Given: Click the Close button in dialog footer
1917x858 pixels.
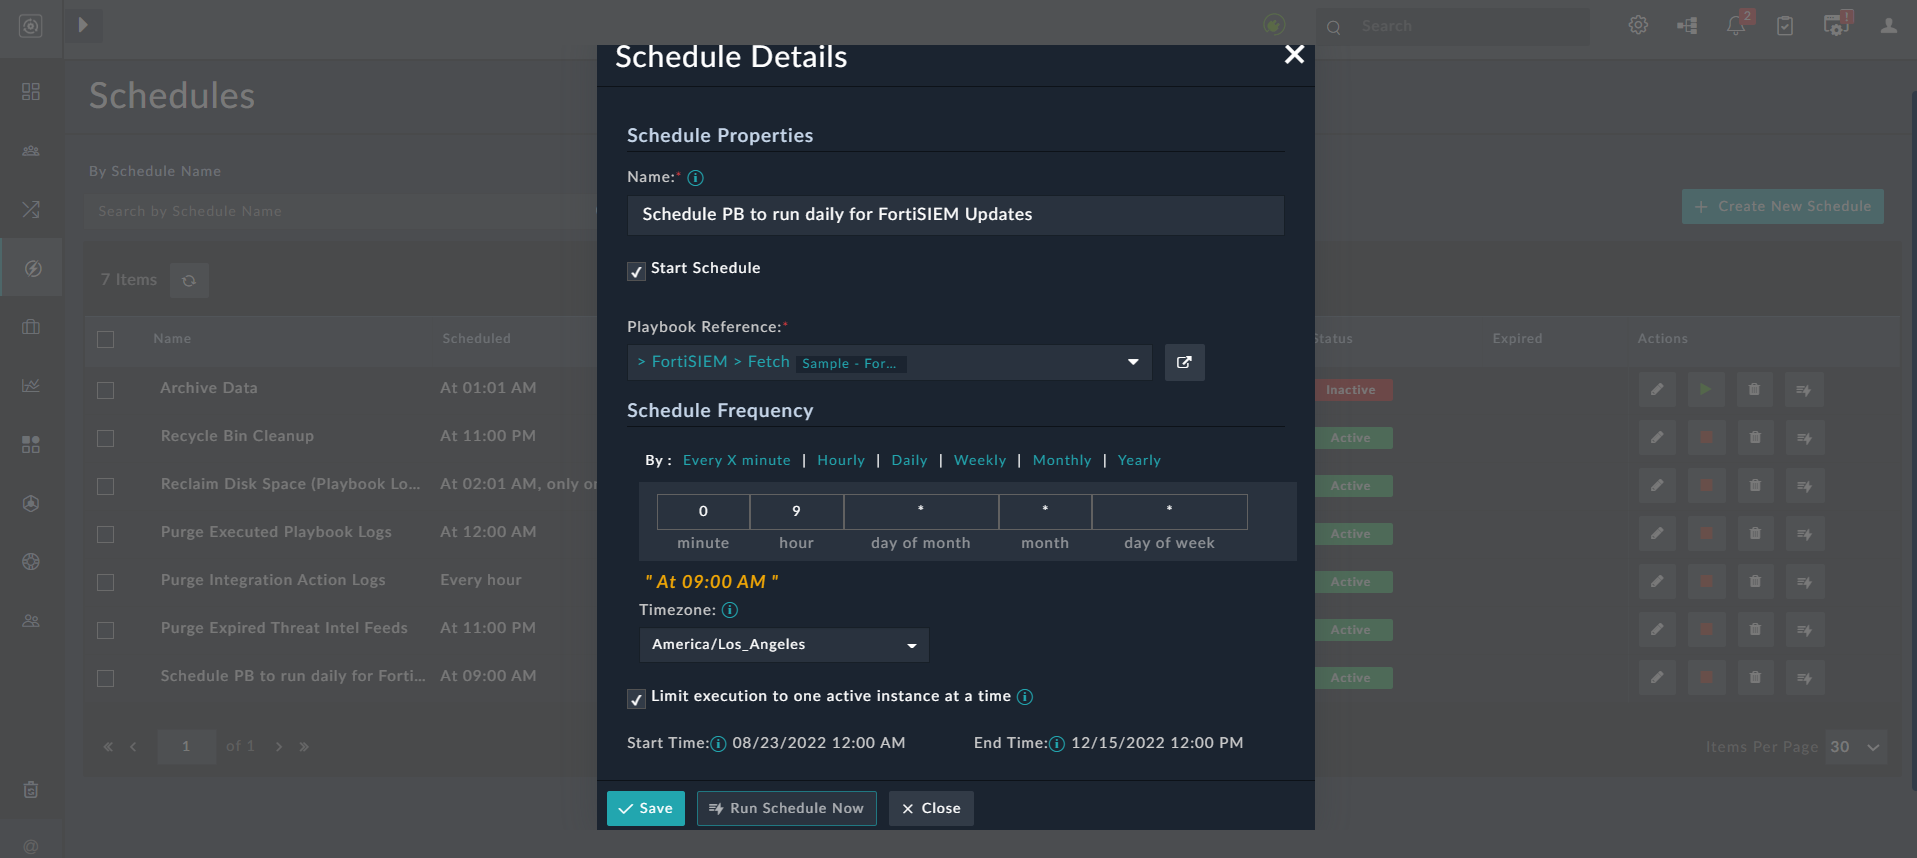Looking at the screenshot, I should pyautogui.click(x=931, y=808).
